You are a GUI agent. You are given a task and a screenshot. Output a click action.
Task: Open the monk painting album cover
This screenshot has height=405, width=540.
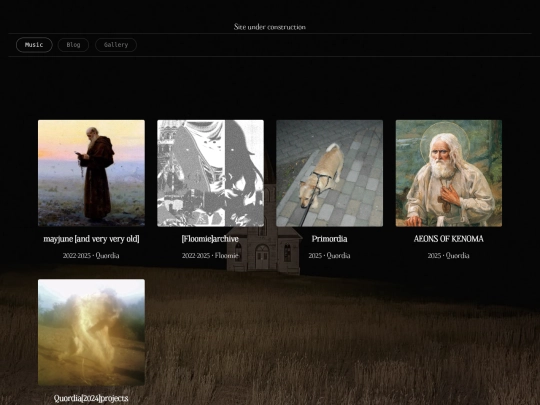(x=91, y=173)
